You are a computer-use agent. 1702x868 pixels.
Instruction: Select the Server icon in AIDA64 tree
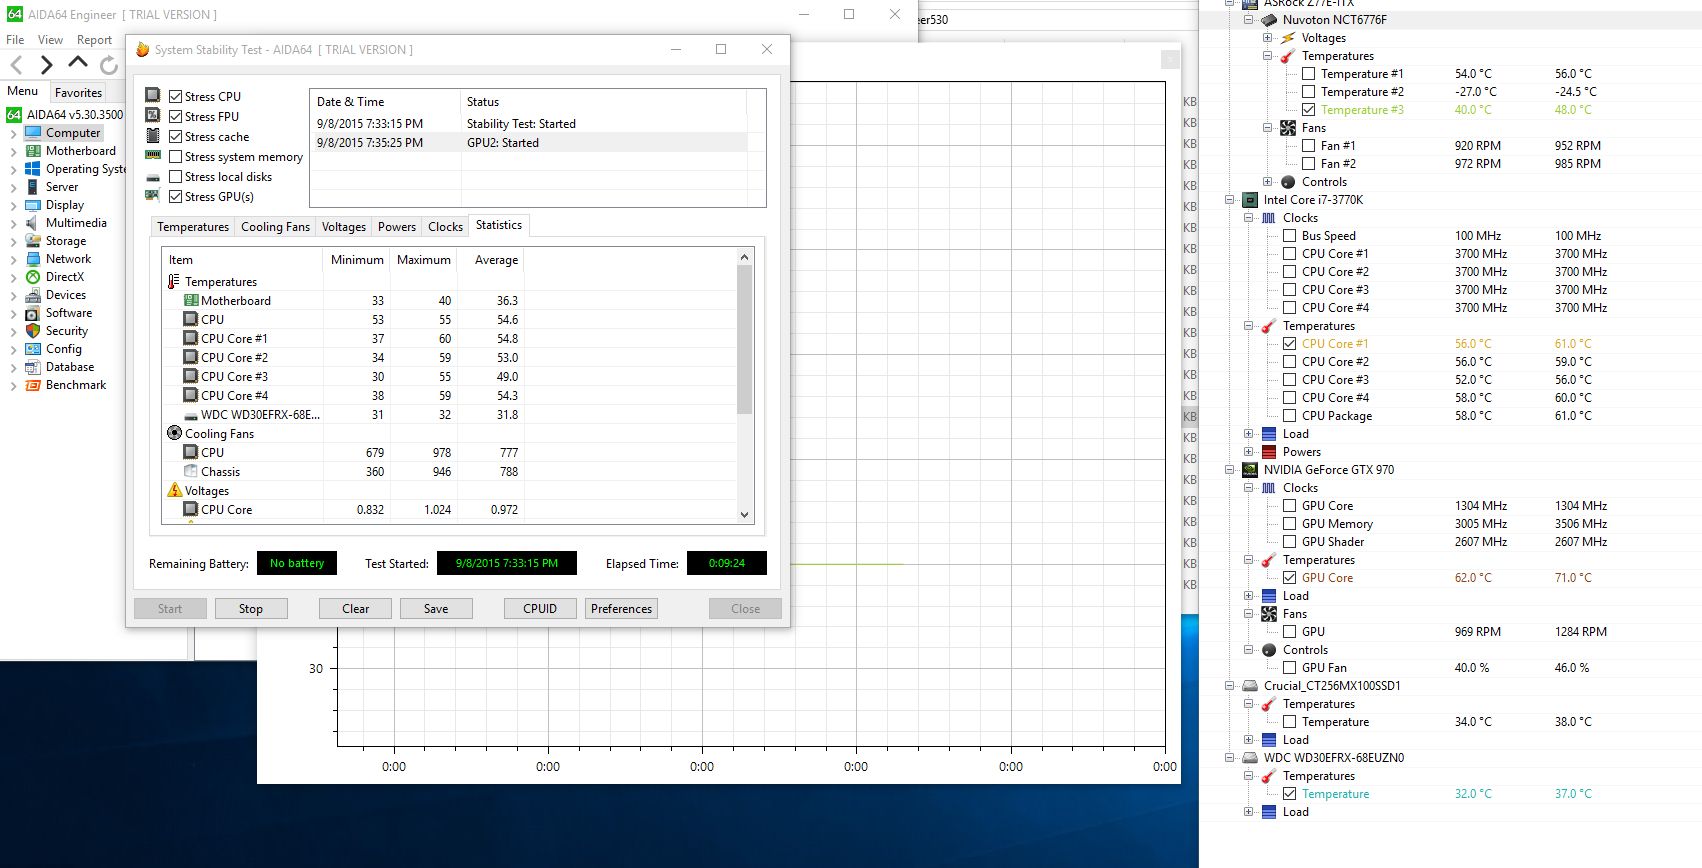click(33, 187)
